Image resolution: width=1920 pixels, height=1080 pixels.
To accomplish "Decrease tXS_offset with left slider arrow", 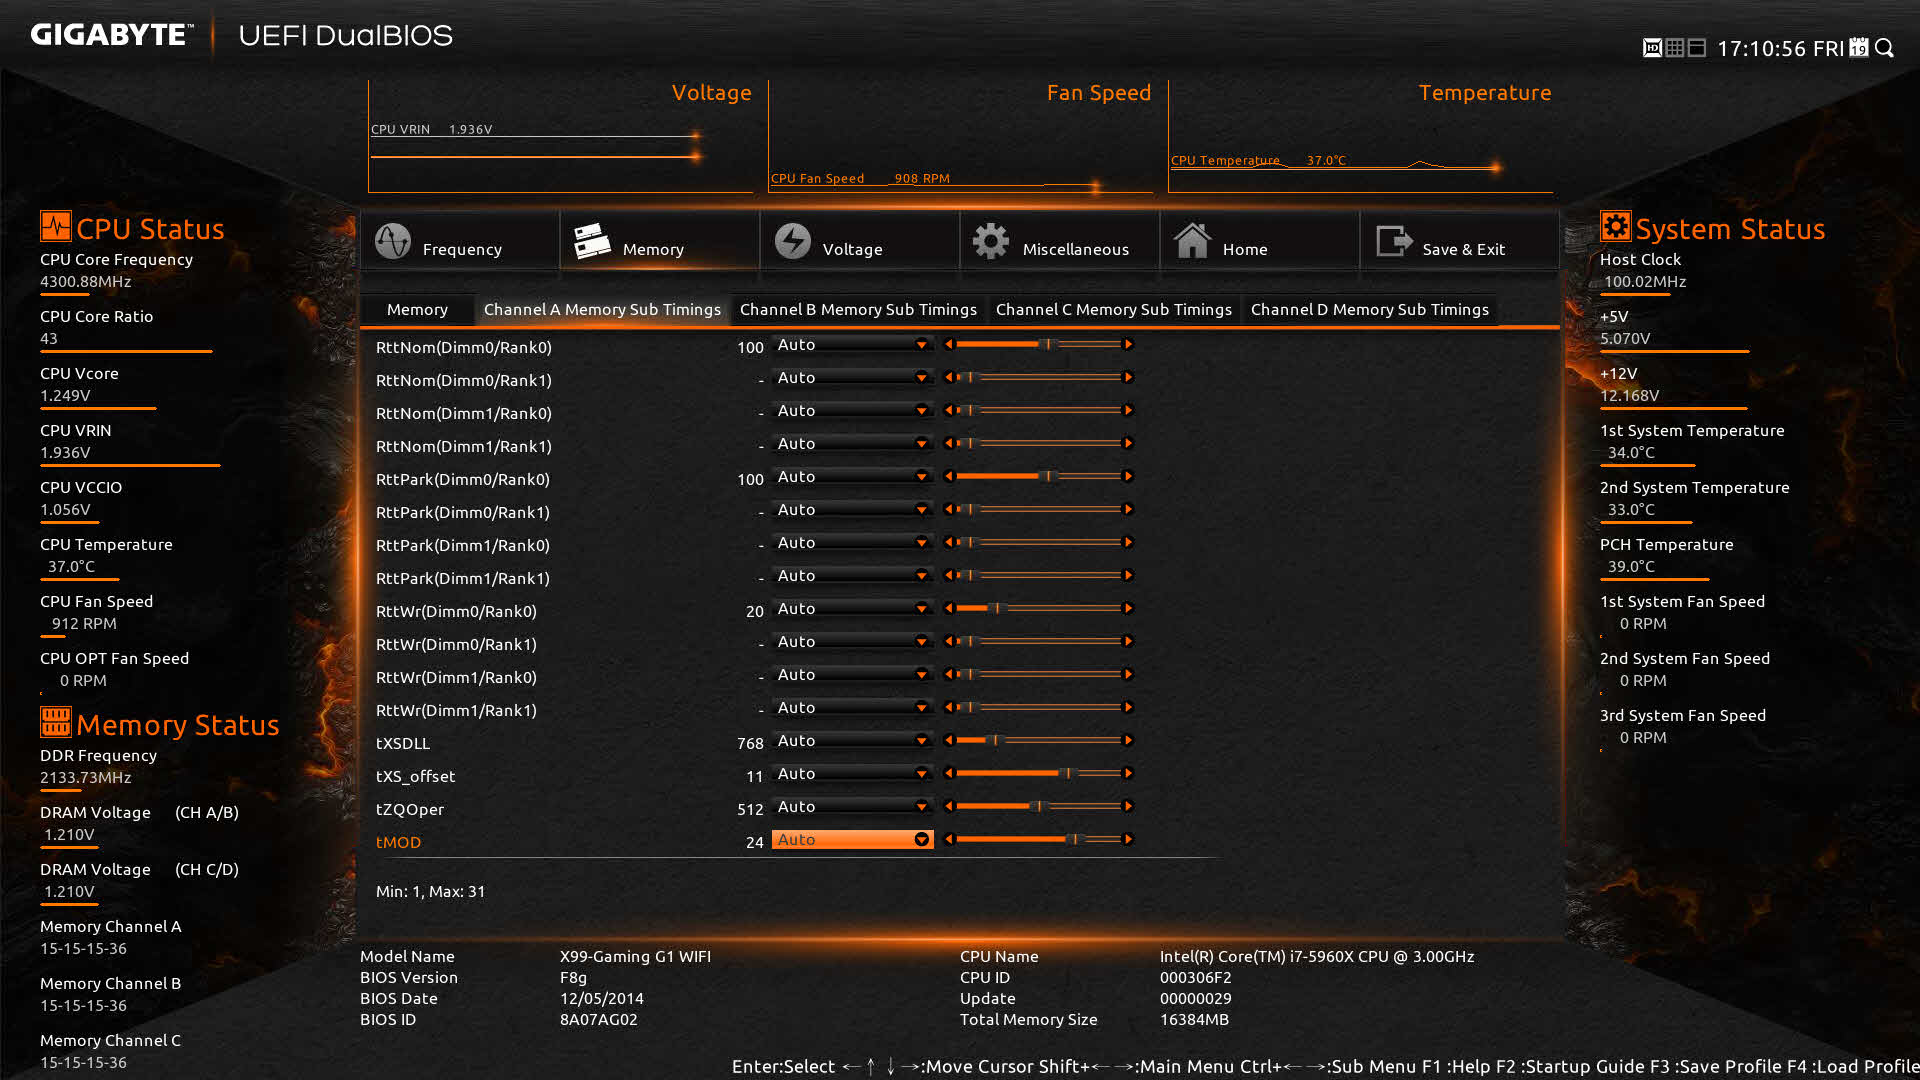I will pyautogui.click(x=948, y=774).
